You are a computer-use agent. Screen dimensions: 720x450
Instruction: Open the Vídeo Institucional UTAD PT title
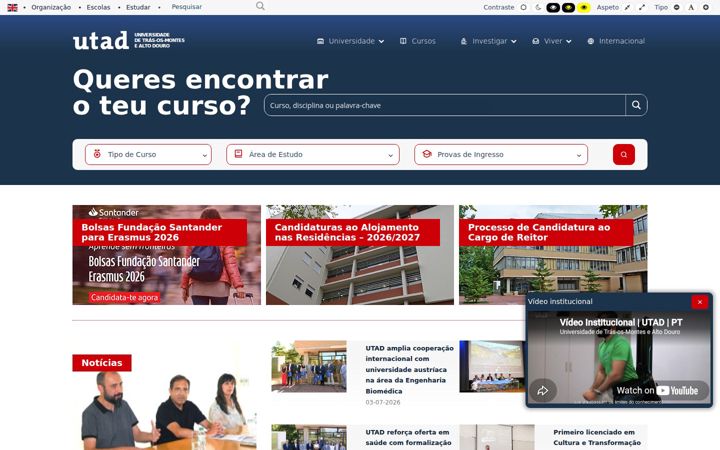(620, 322)
